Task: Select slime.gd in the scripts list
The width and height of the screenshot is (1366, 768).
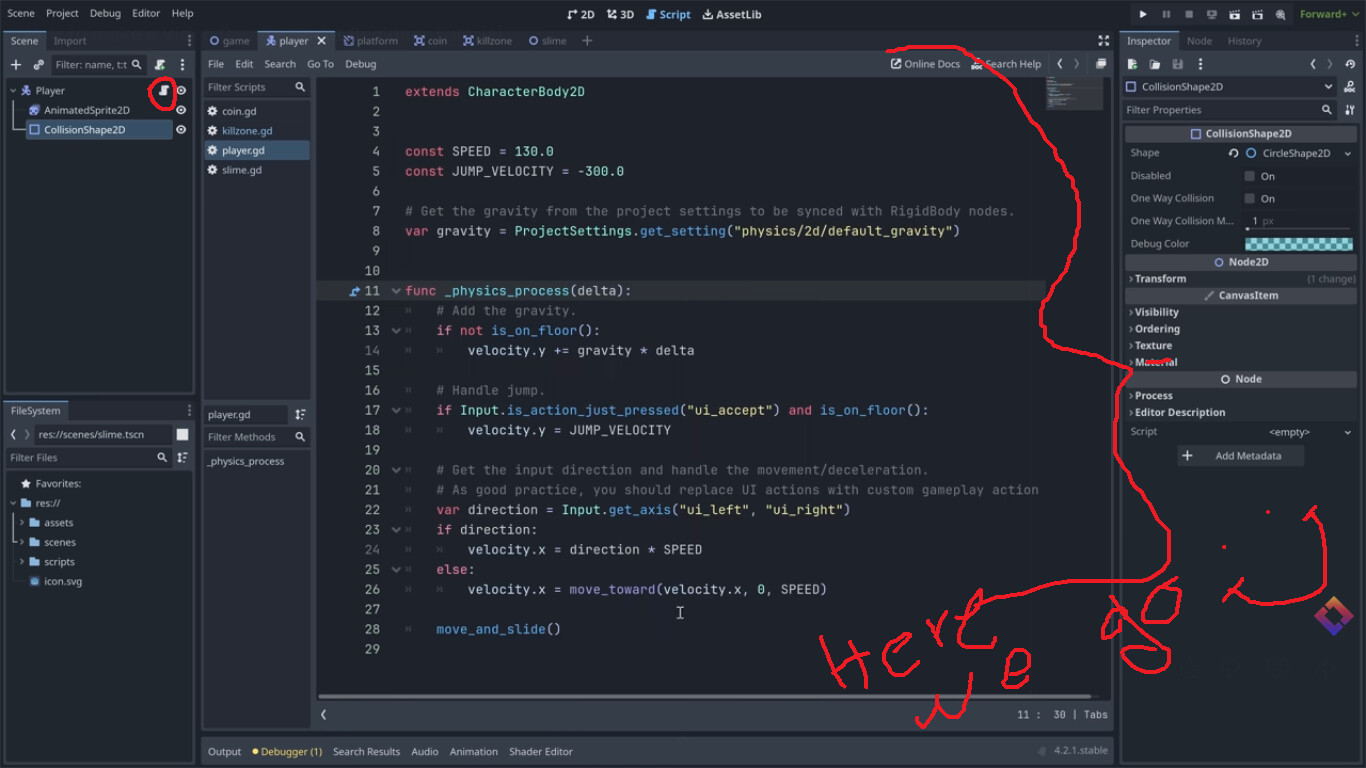Action: [x=241, y=170]
